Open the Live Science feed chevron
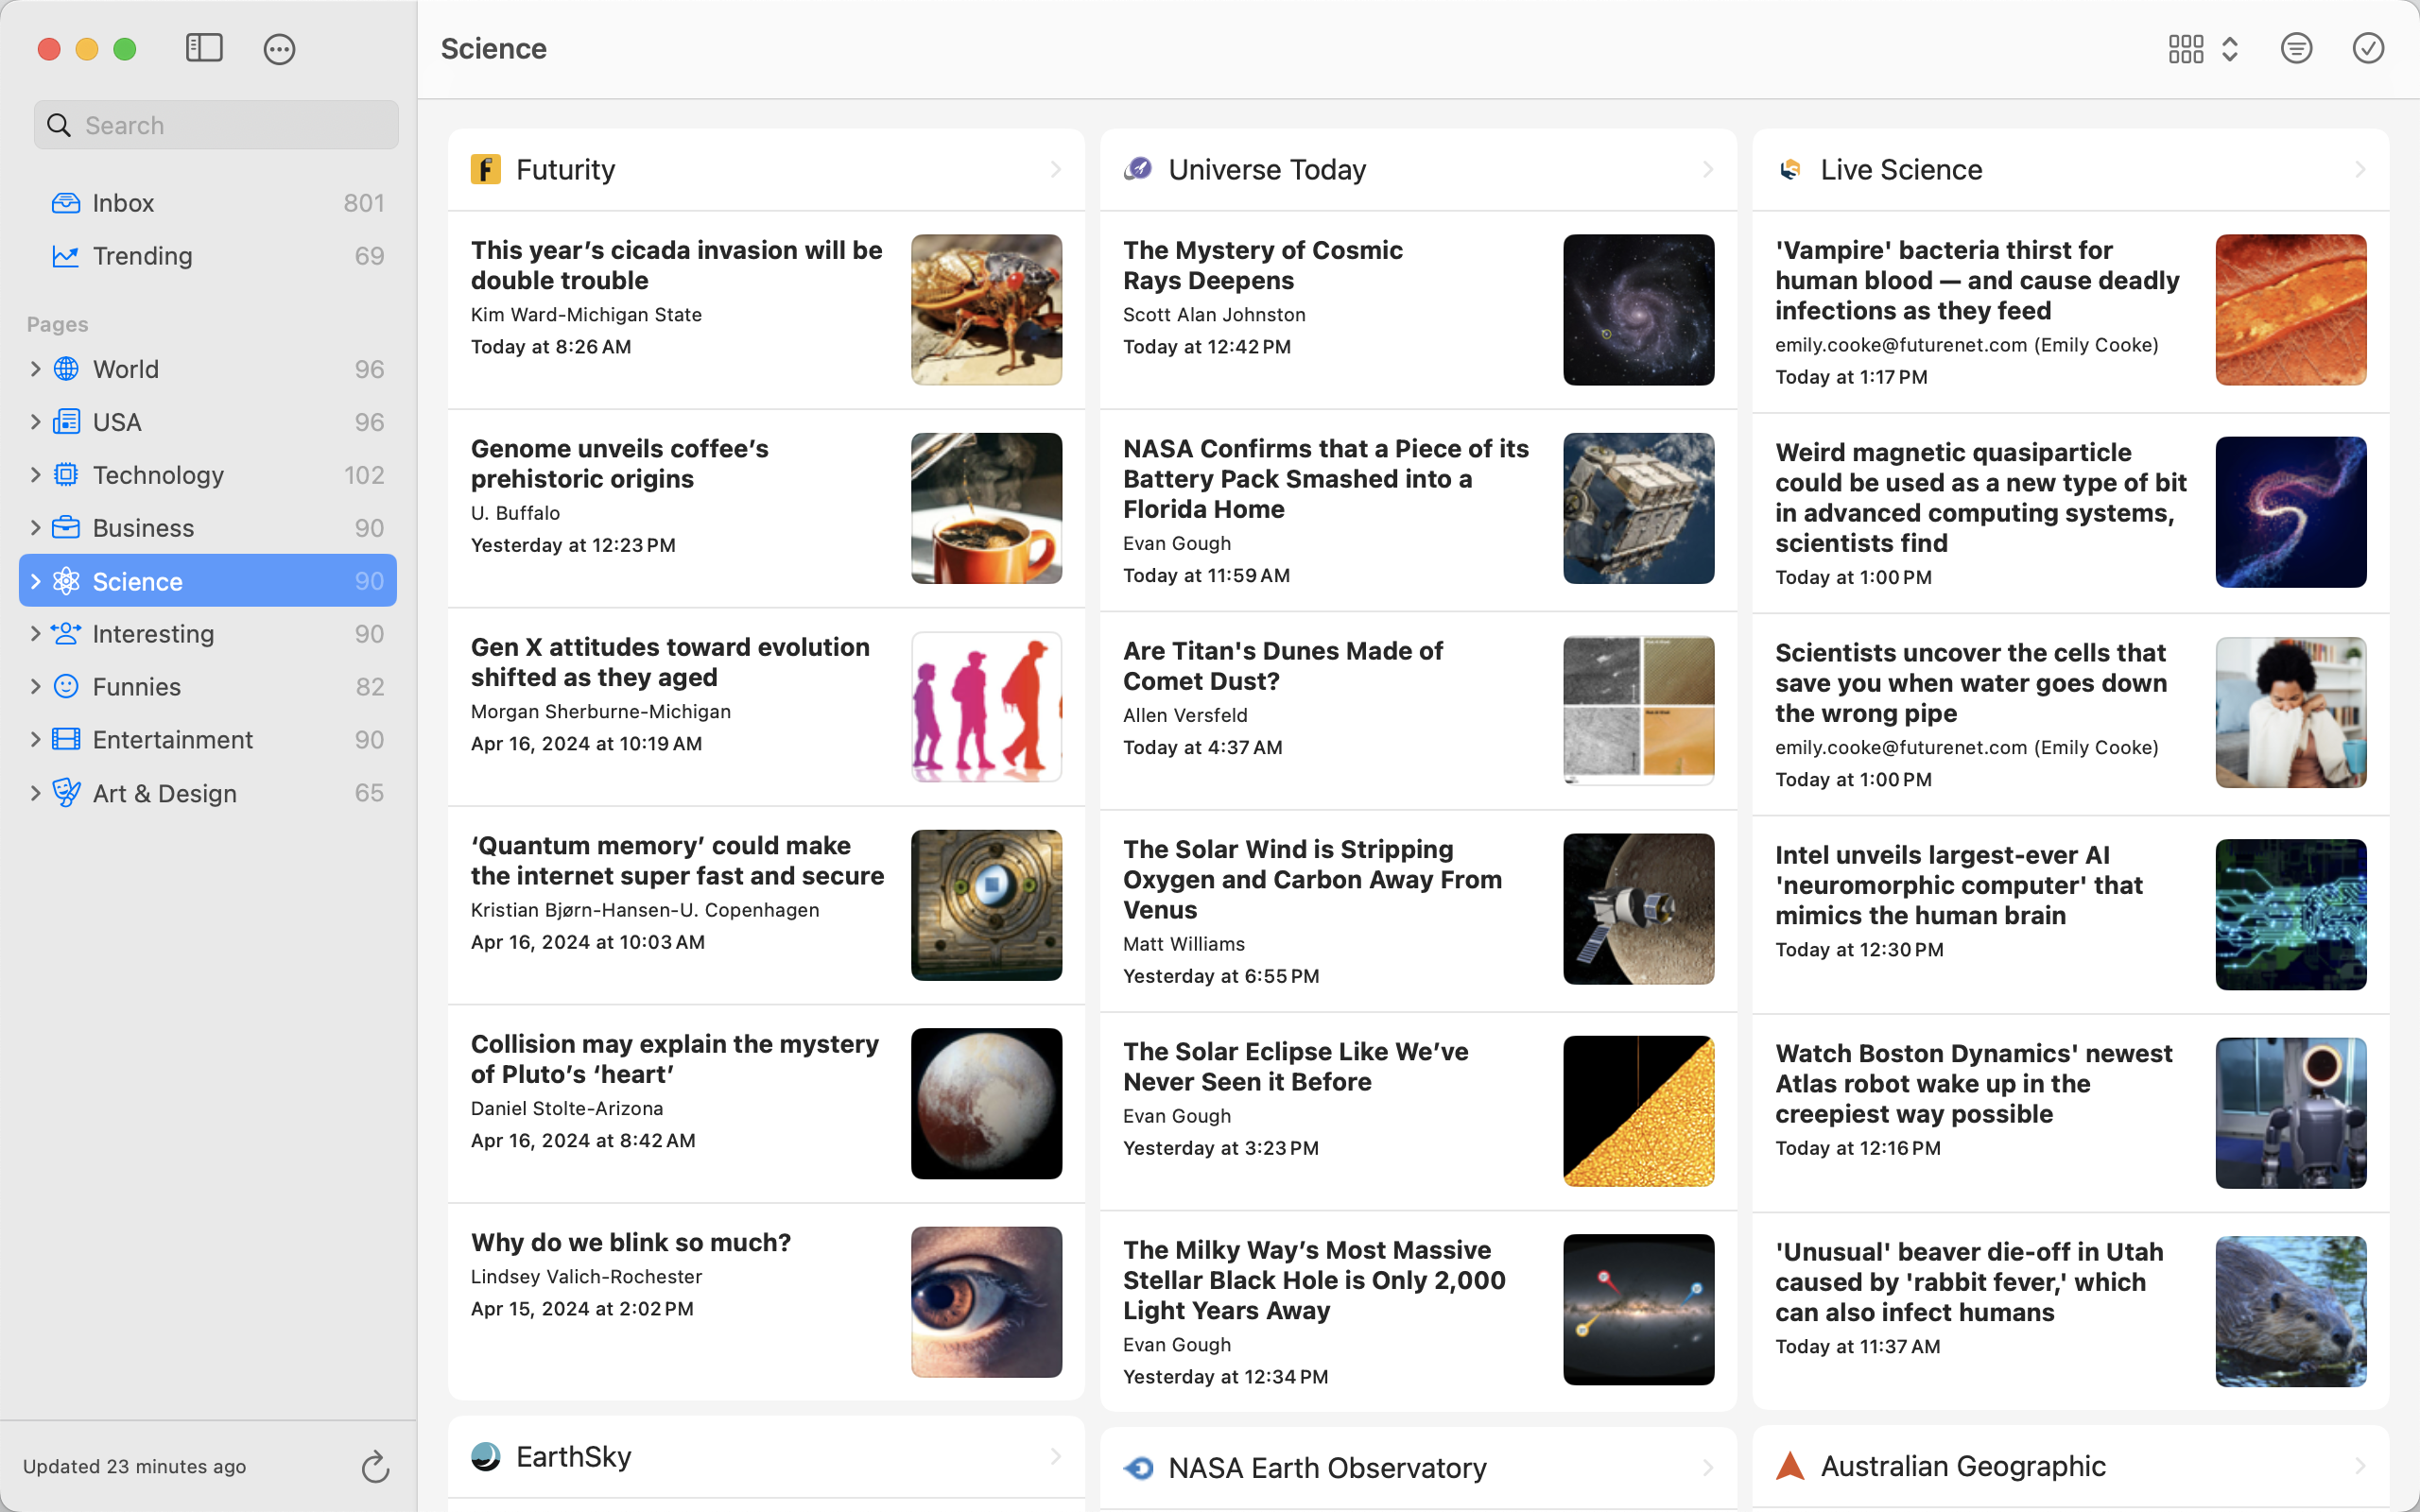The image size is (2420, 1512). click(2359, 170)
